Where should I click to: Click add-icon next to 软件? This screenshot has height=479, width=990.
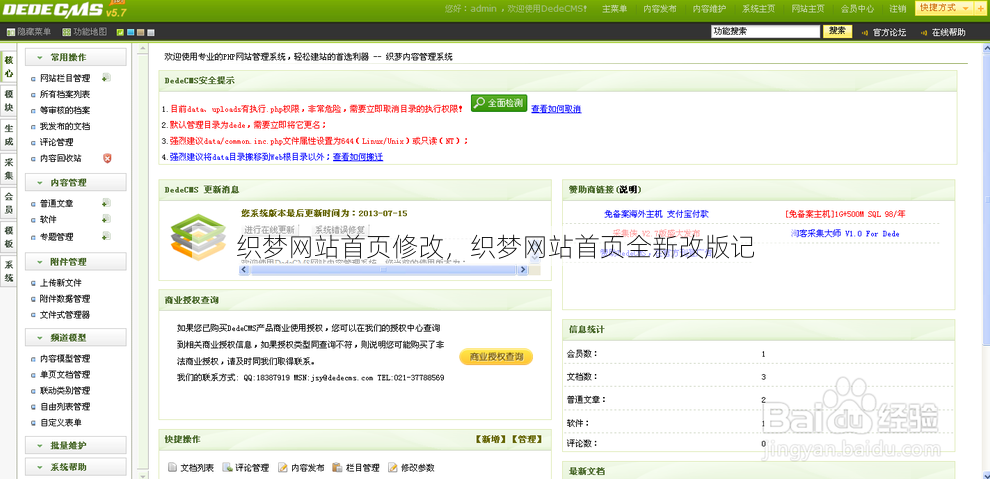107,219
